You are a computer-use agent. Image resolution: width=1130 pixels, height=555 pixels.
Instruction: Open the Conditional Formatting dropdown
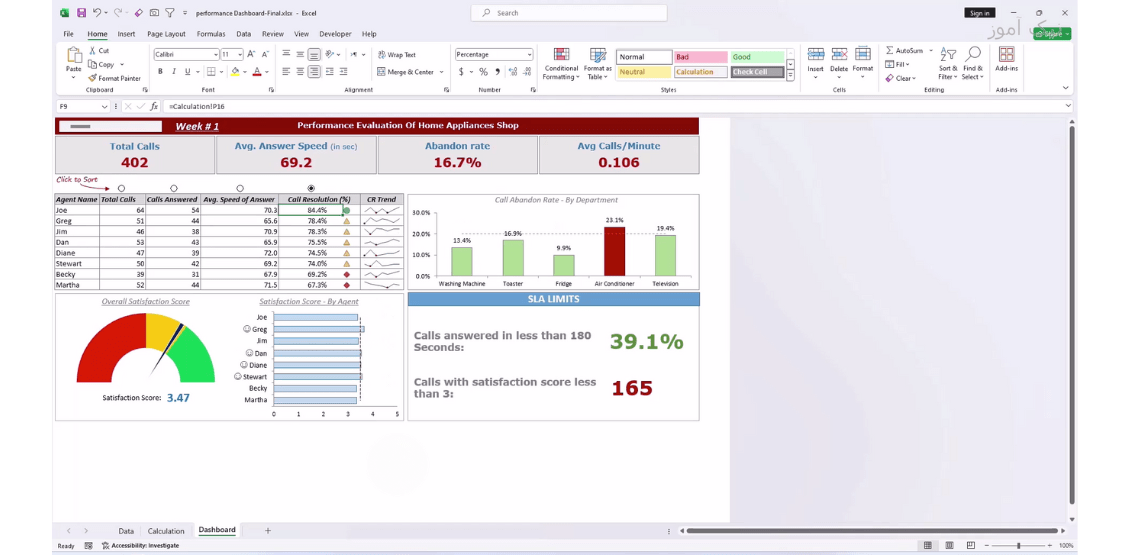point(559,64)
